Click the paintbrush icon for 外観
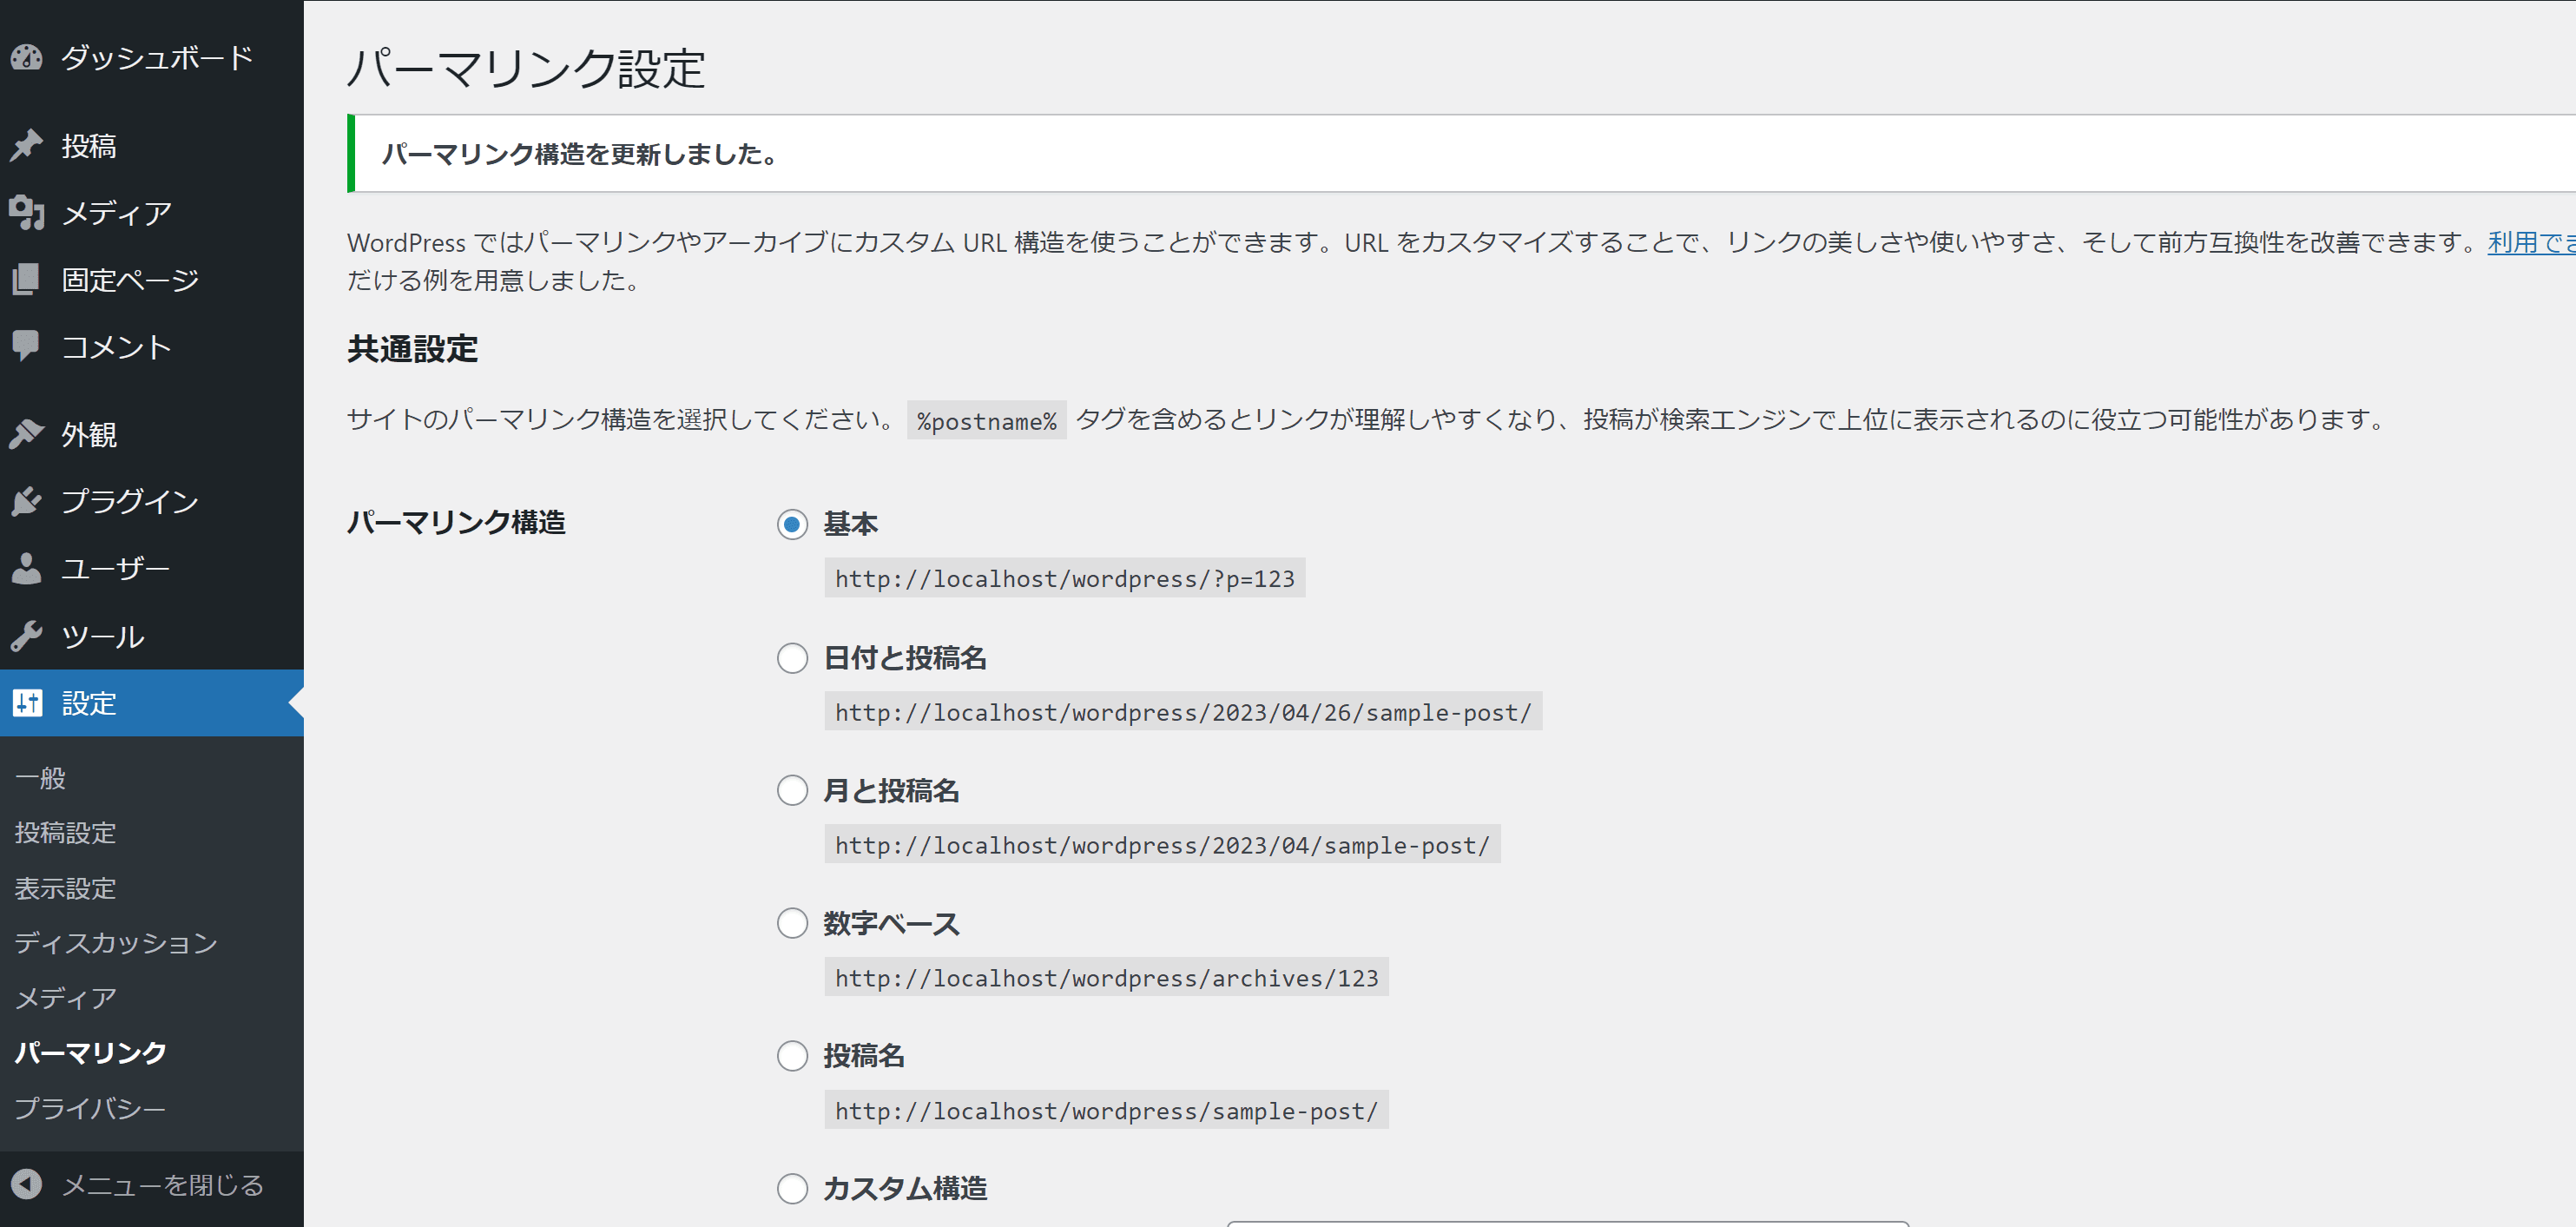The image size is (2576, 1227). (27, 434)
